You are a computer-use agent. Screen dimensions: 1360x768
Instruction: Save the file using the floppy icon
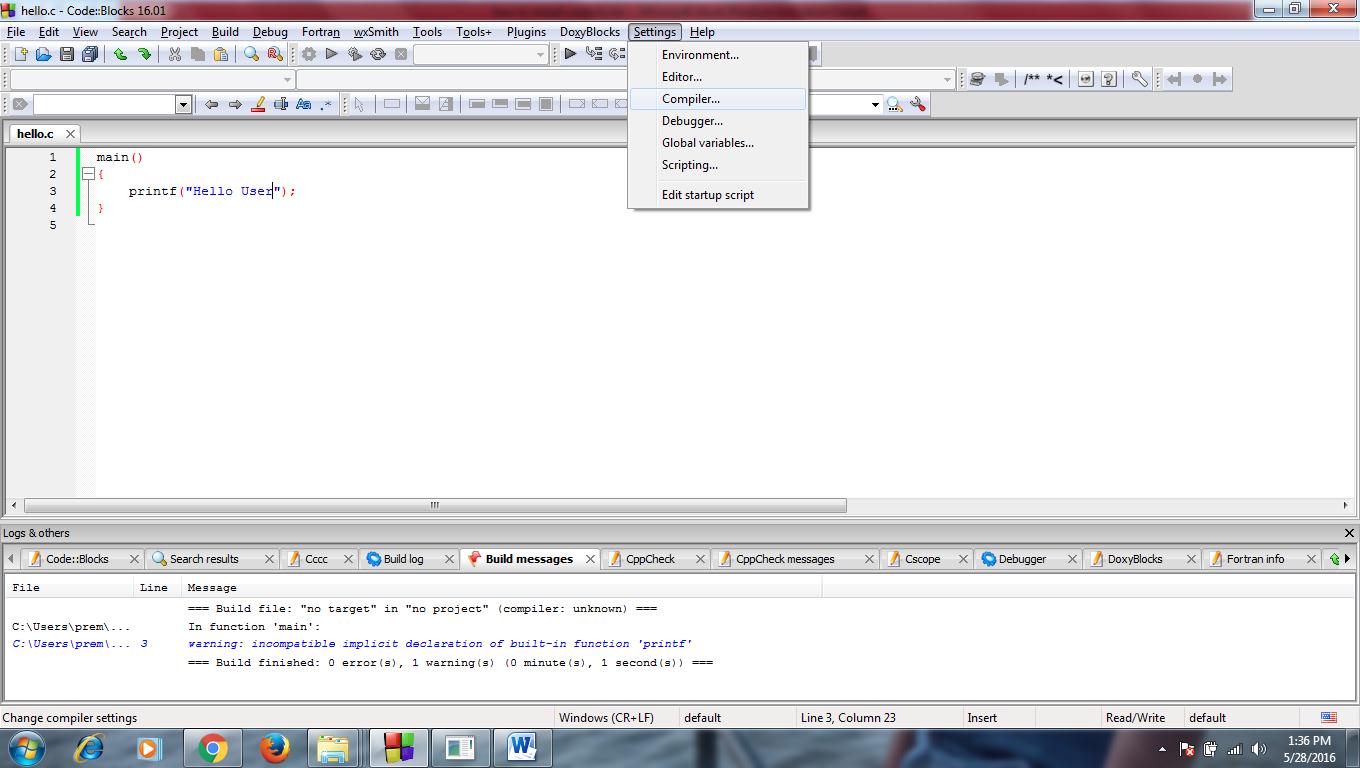tap(67, 54)
